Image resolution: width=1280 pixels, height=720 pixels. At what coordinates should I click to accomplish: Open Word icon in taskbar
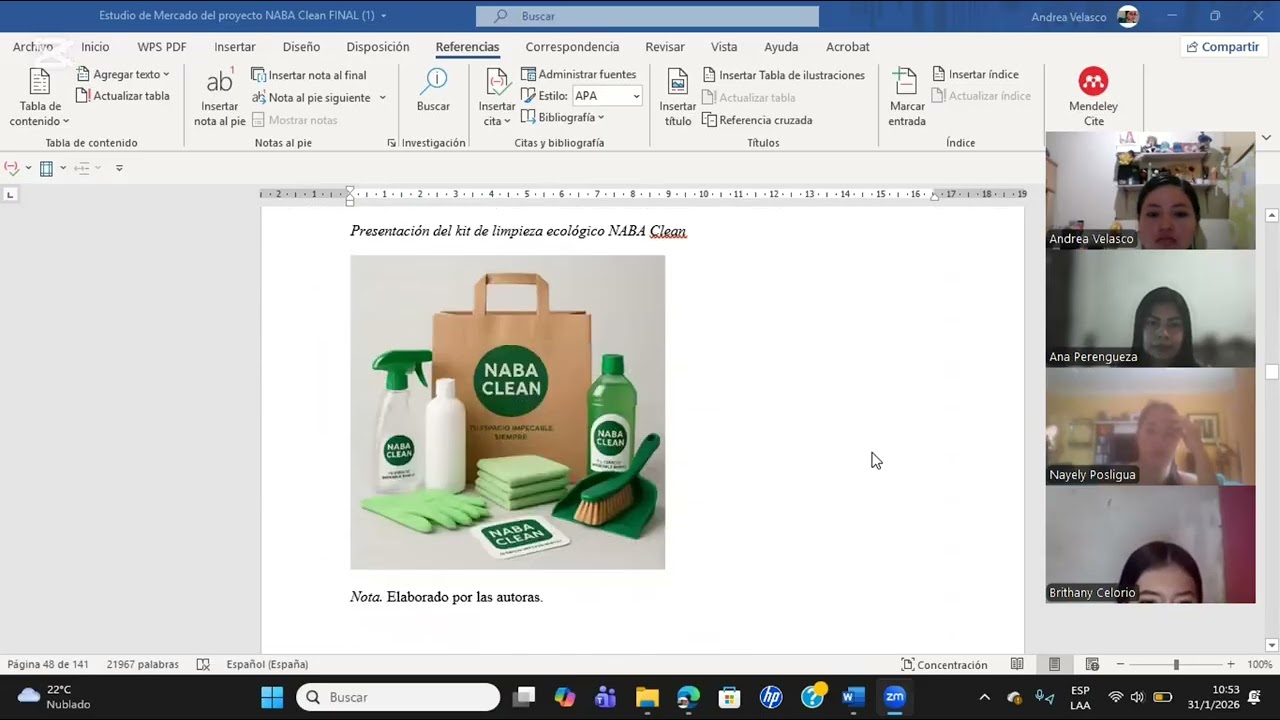coord(853,697)
